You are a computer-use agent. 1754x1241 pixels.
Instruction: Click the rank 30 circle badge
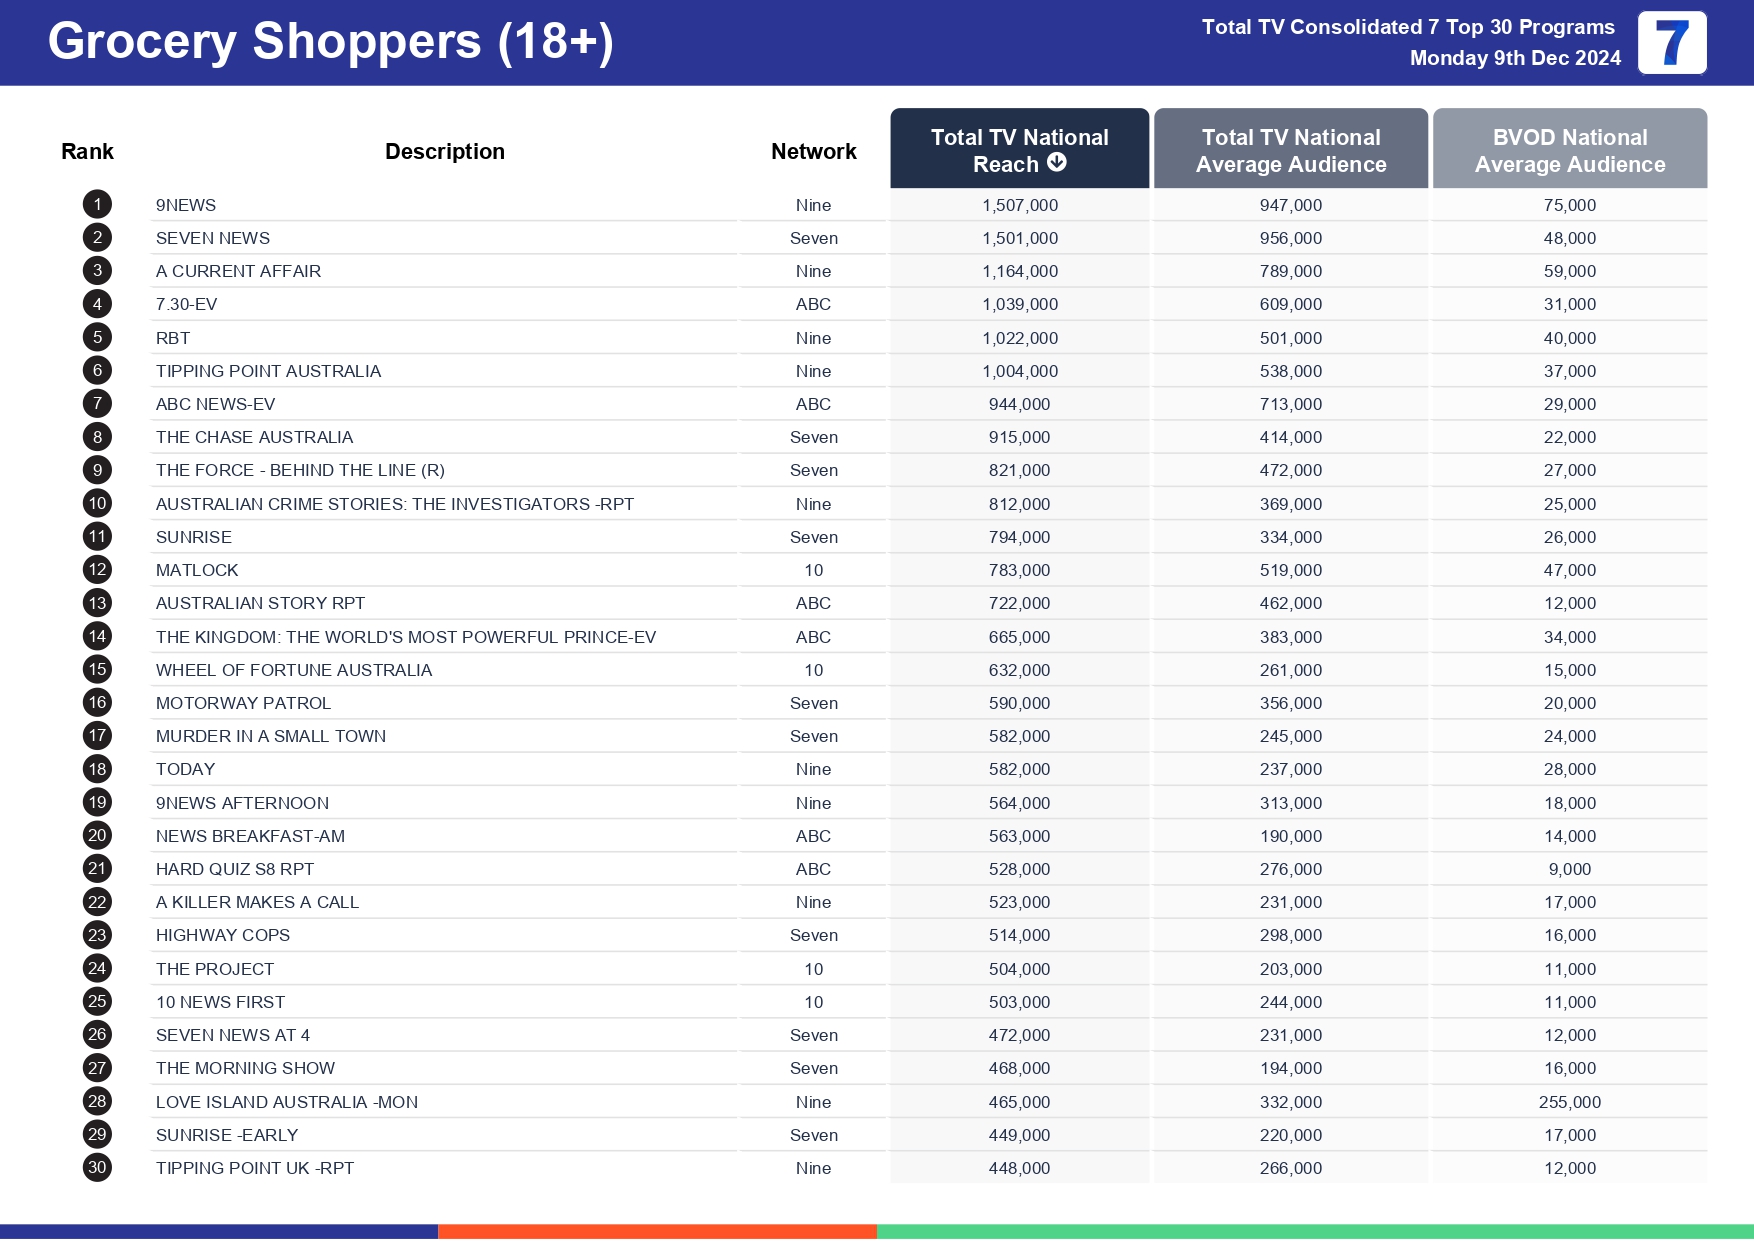point(97,1168)
